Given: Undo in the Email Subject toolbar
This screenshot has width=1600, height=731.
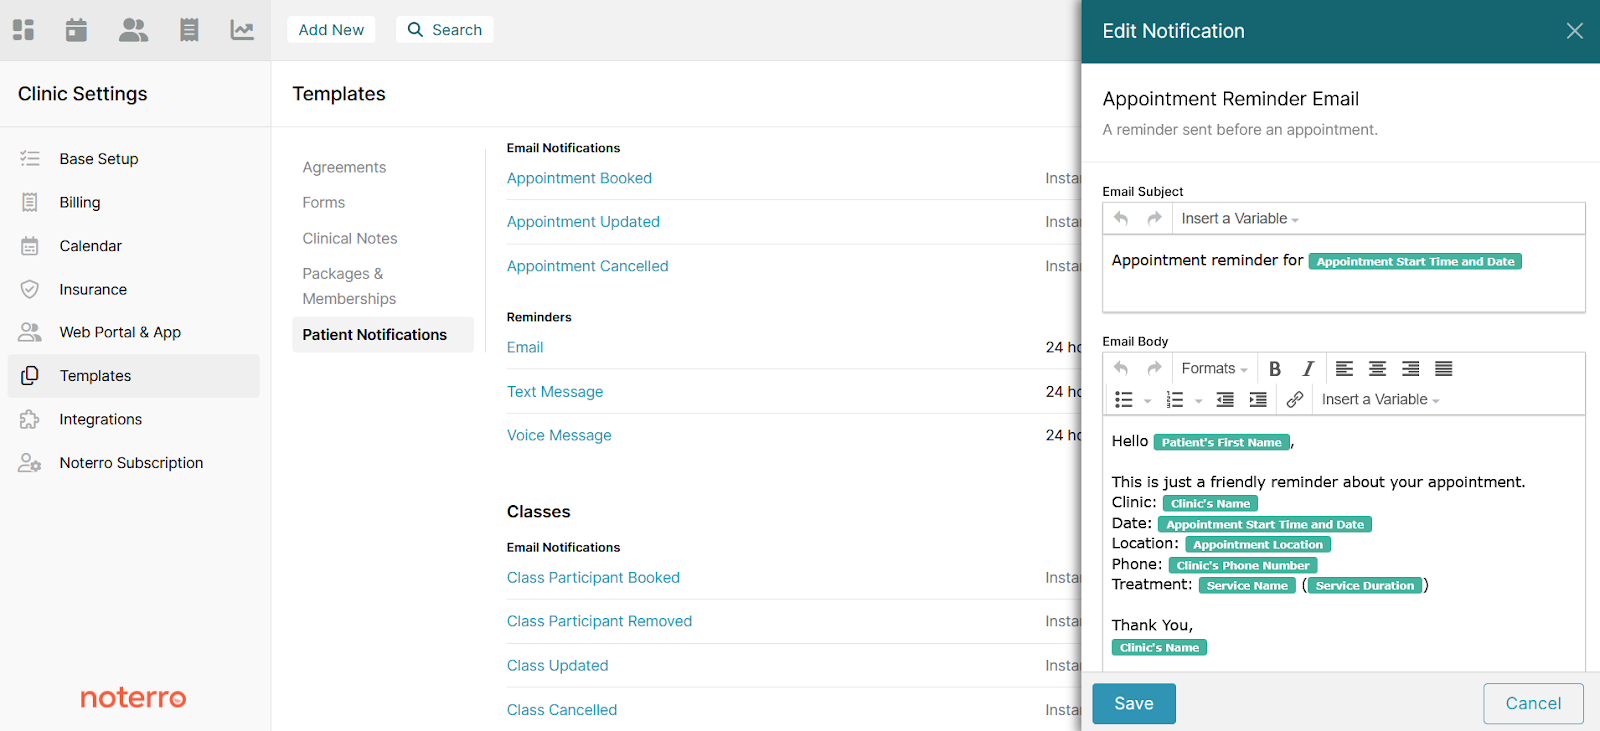Looking at the screenshot, I should [1121, 218].
